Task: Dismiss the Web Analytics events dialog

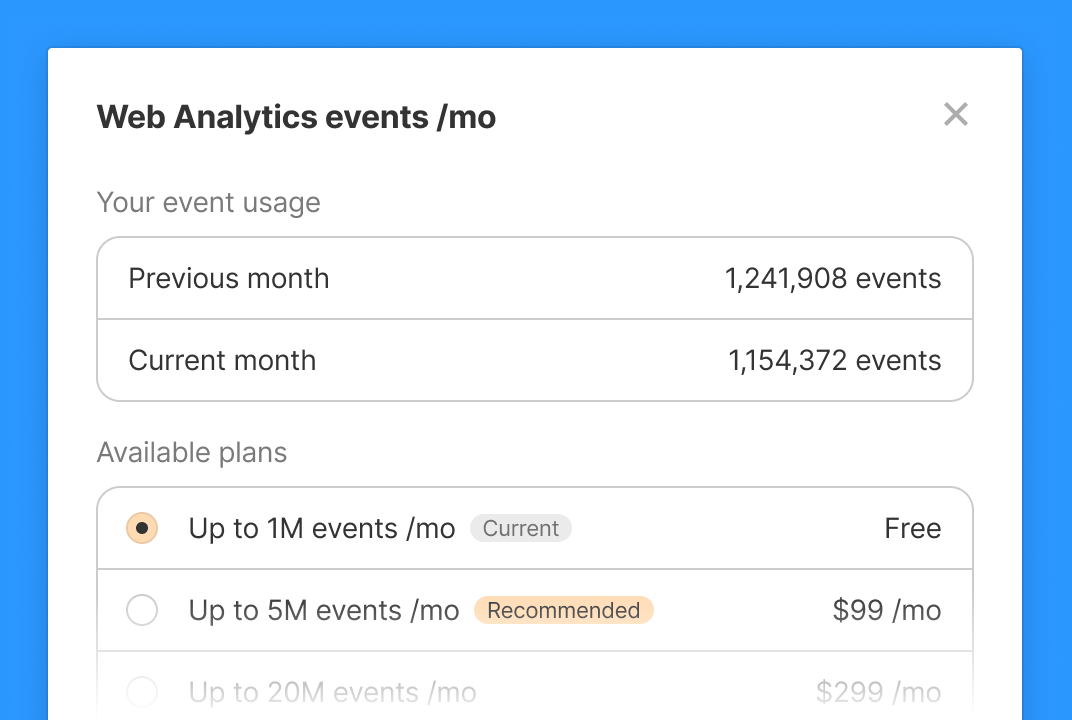Action: click(955, 114)
